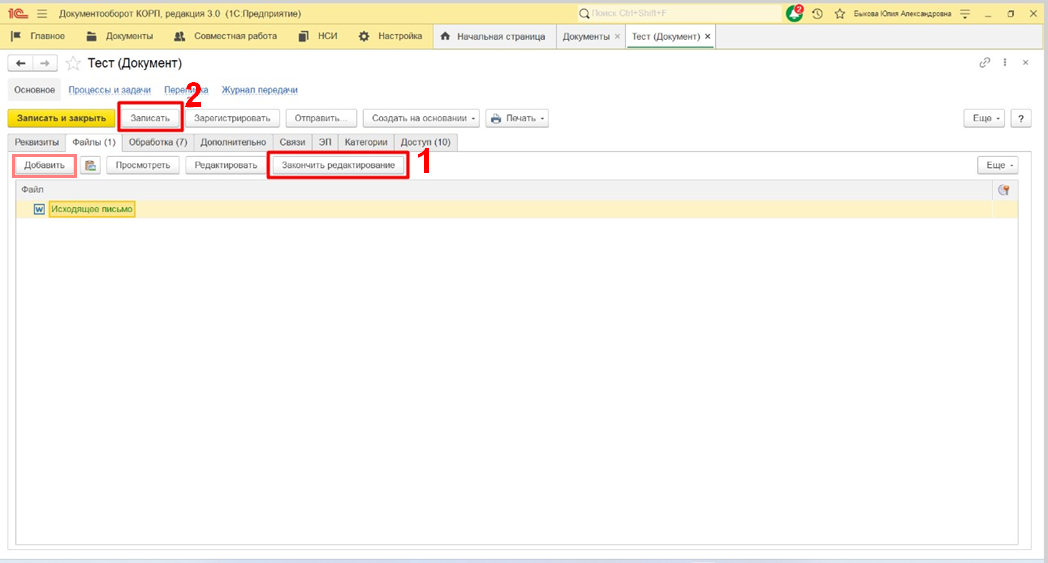The width and height of the screenshot is (1048, 563).
Task: Add document to favorites with star
Action: 73,63
